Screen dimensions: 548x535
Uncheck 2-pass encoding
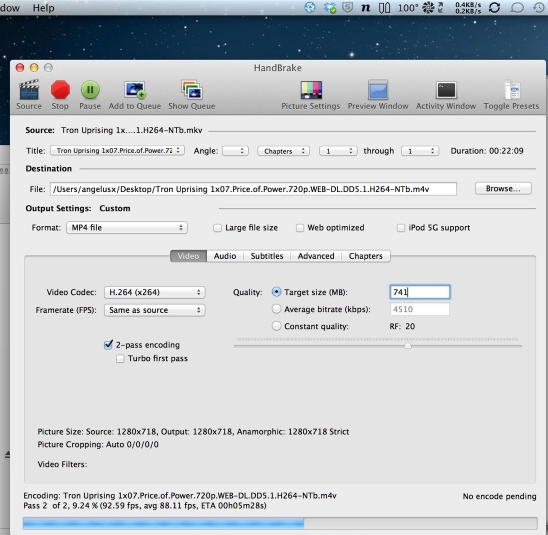(108, 345)
